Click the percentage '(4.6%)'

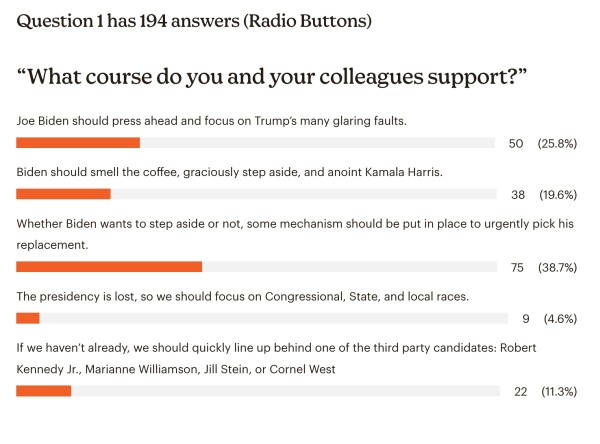[560, 319]
